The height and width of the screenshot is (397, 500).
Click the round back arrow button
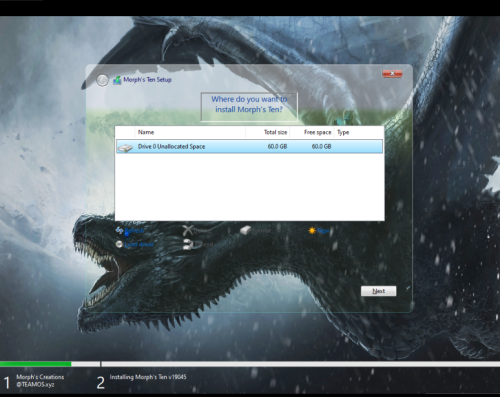[102, 80]
